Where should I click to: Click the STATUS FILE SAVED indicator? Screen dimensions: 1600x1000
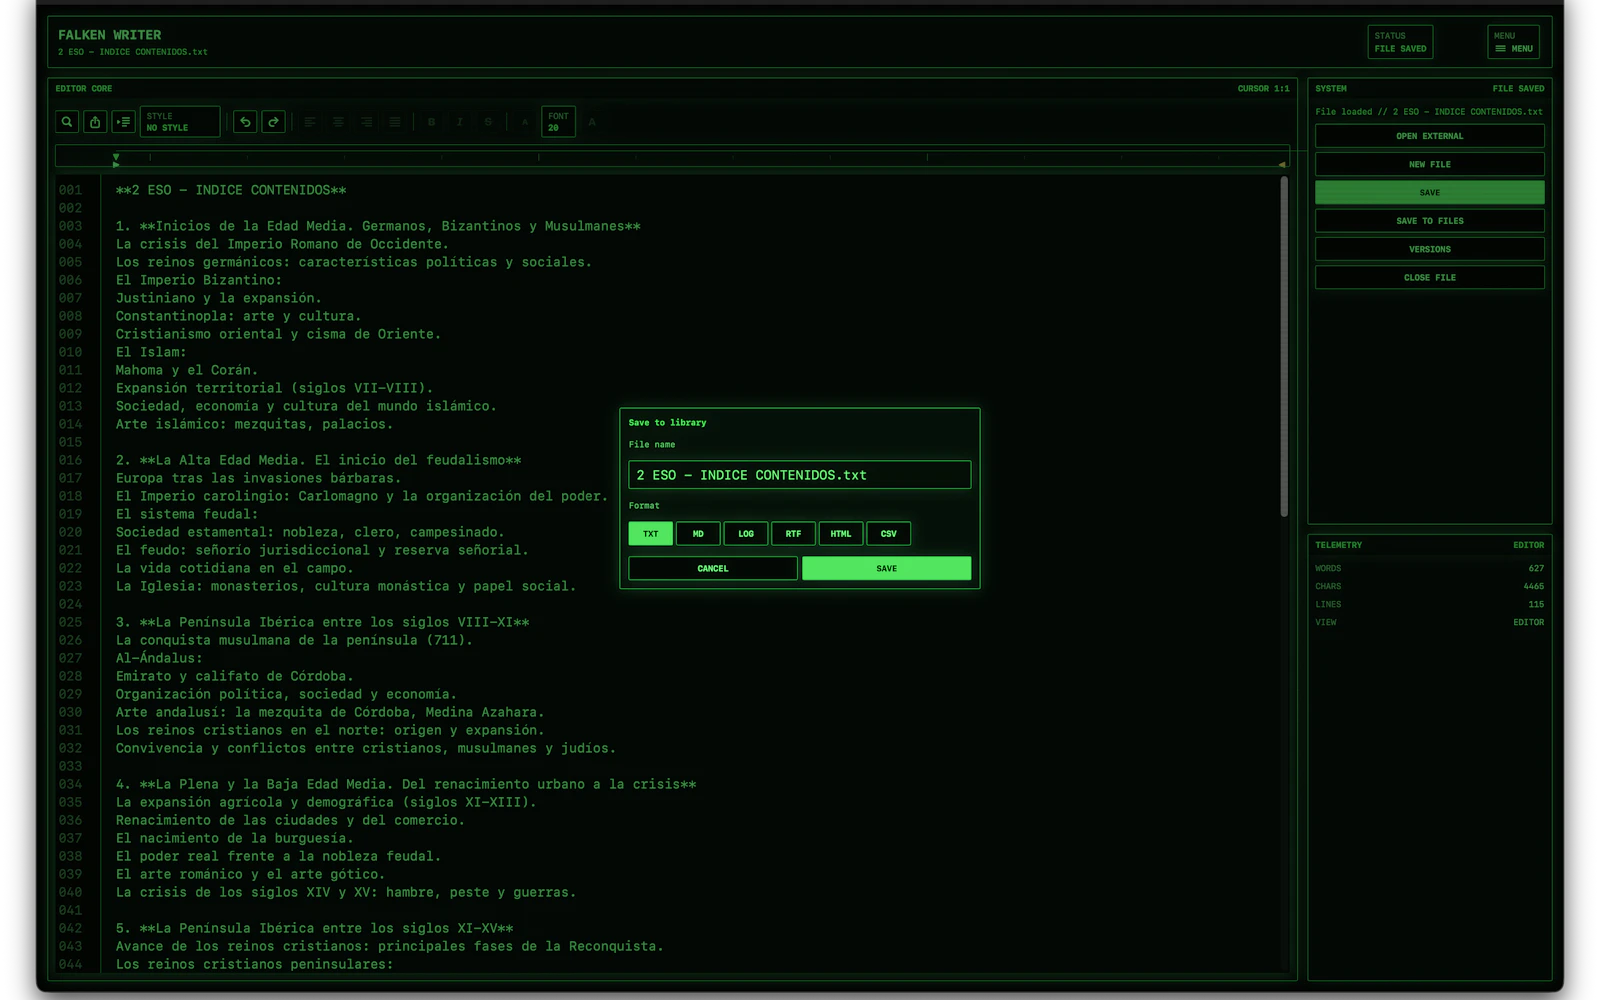click(1400, 42)
